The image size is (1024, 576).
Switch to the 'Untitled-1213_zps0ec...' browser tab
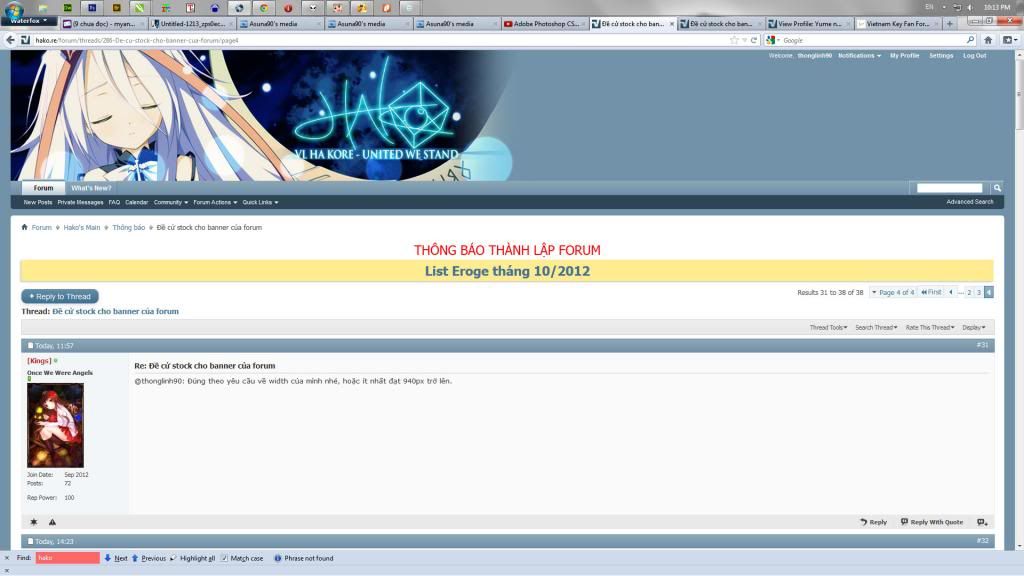click(x=192, y=24)
